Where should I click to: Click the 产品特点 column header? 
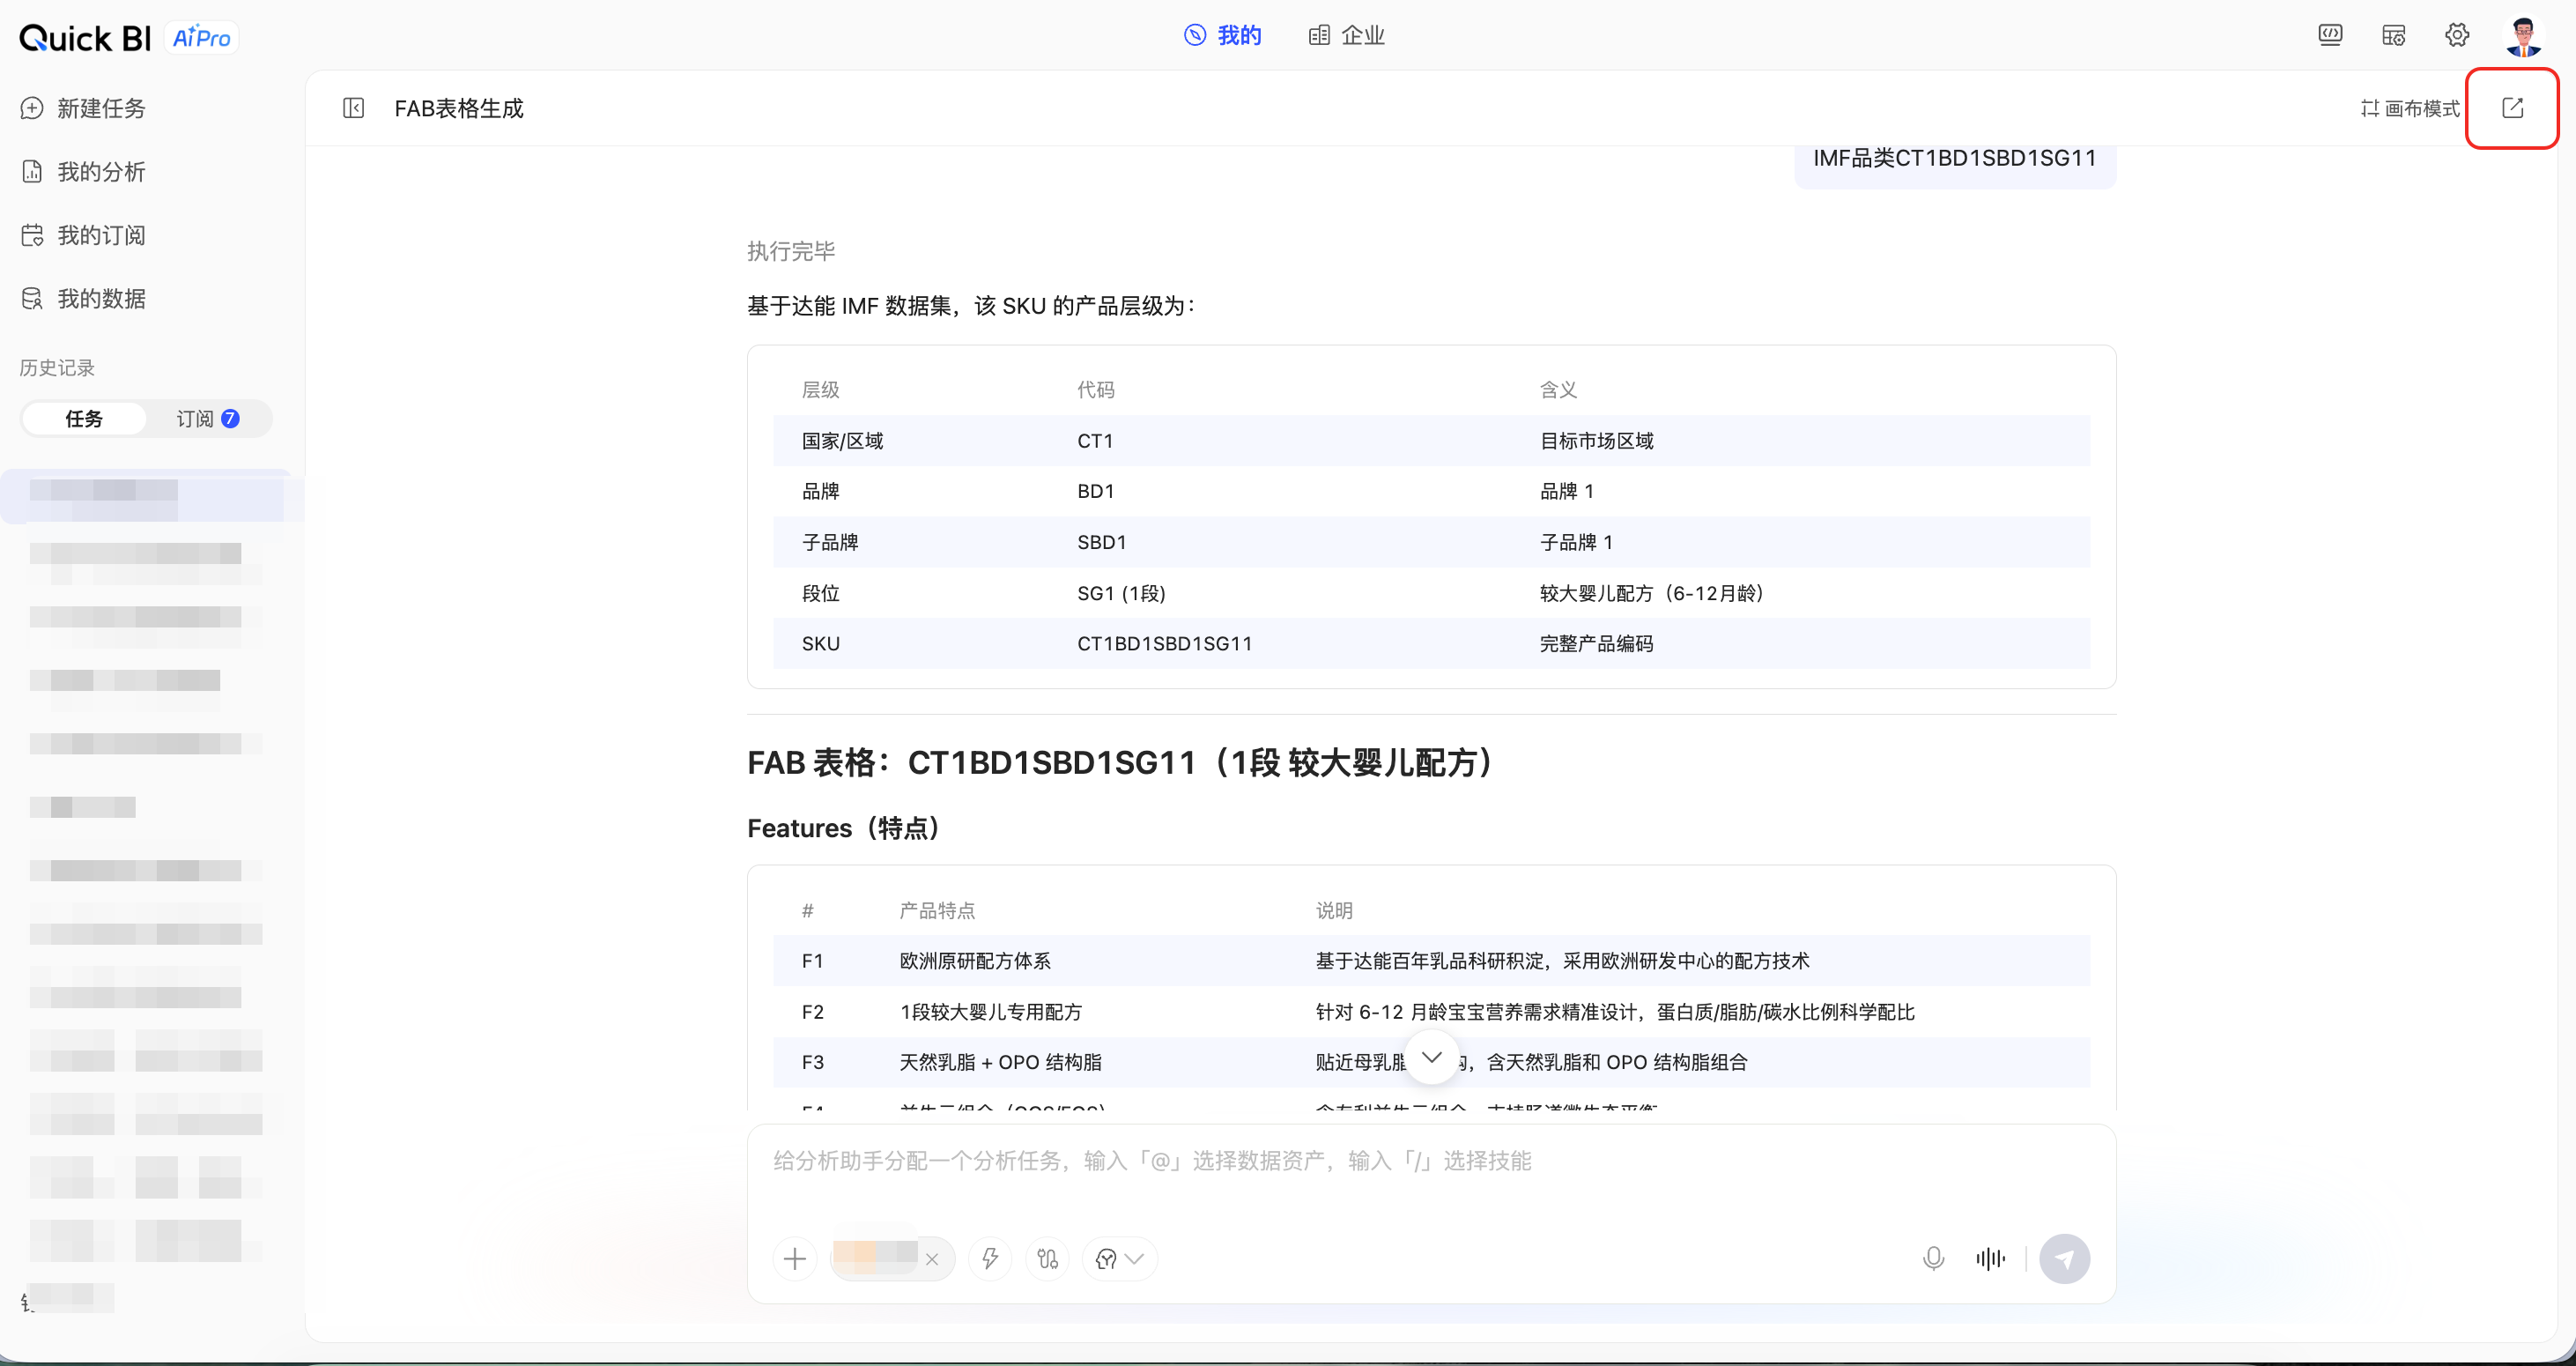coord(937,911)
